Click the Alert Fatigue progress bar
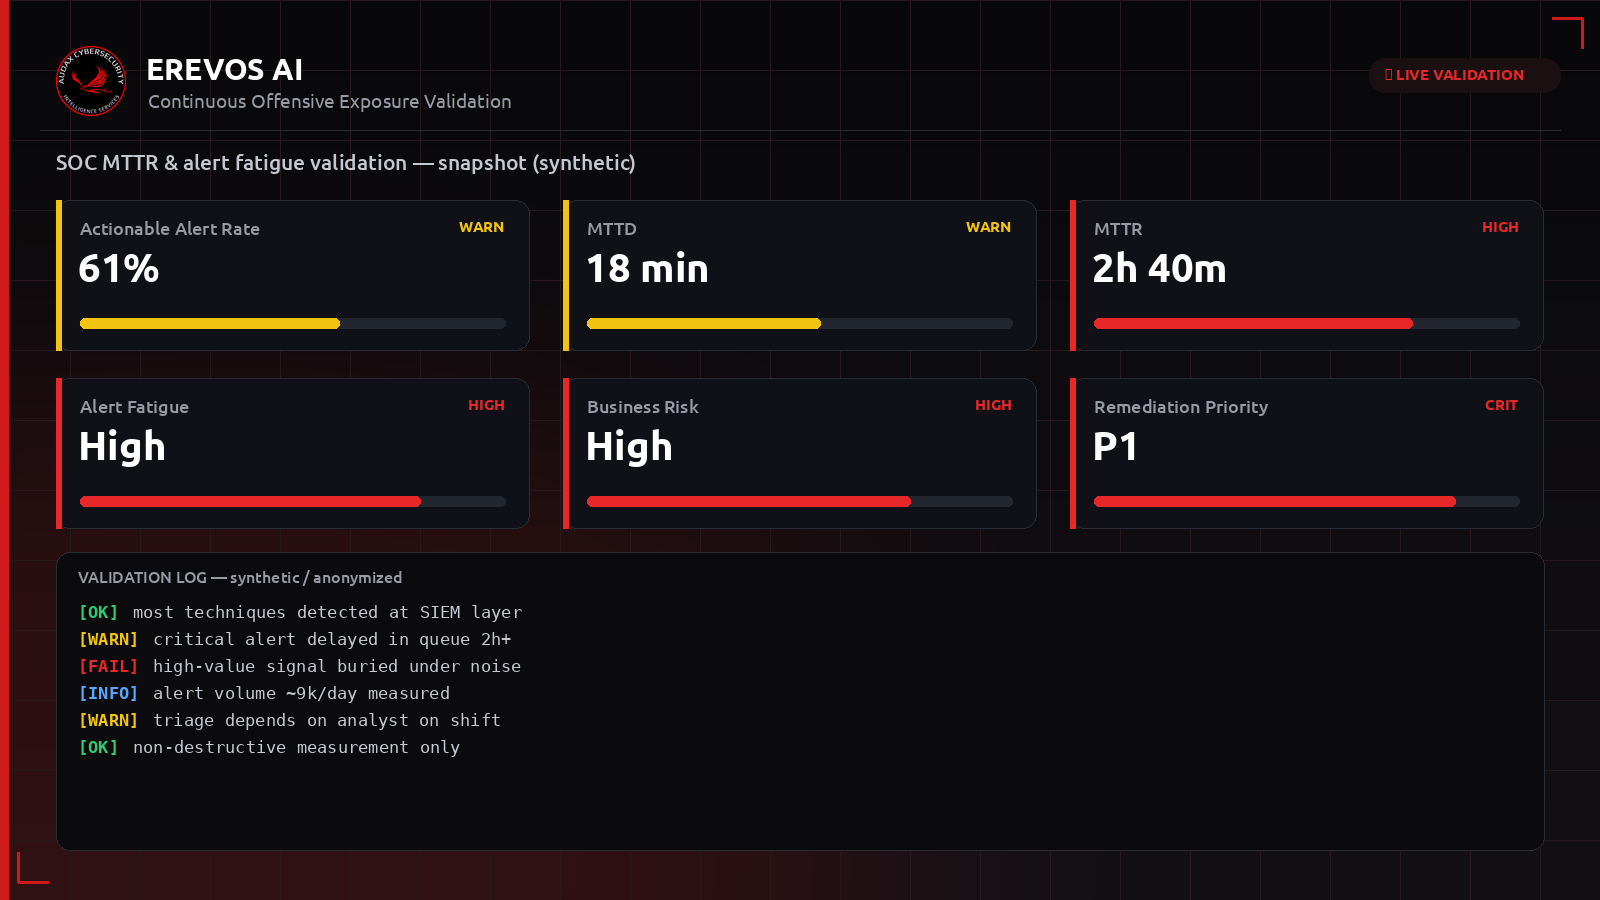Screen dimensions: 1600x900 click(293, 501)
